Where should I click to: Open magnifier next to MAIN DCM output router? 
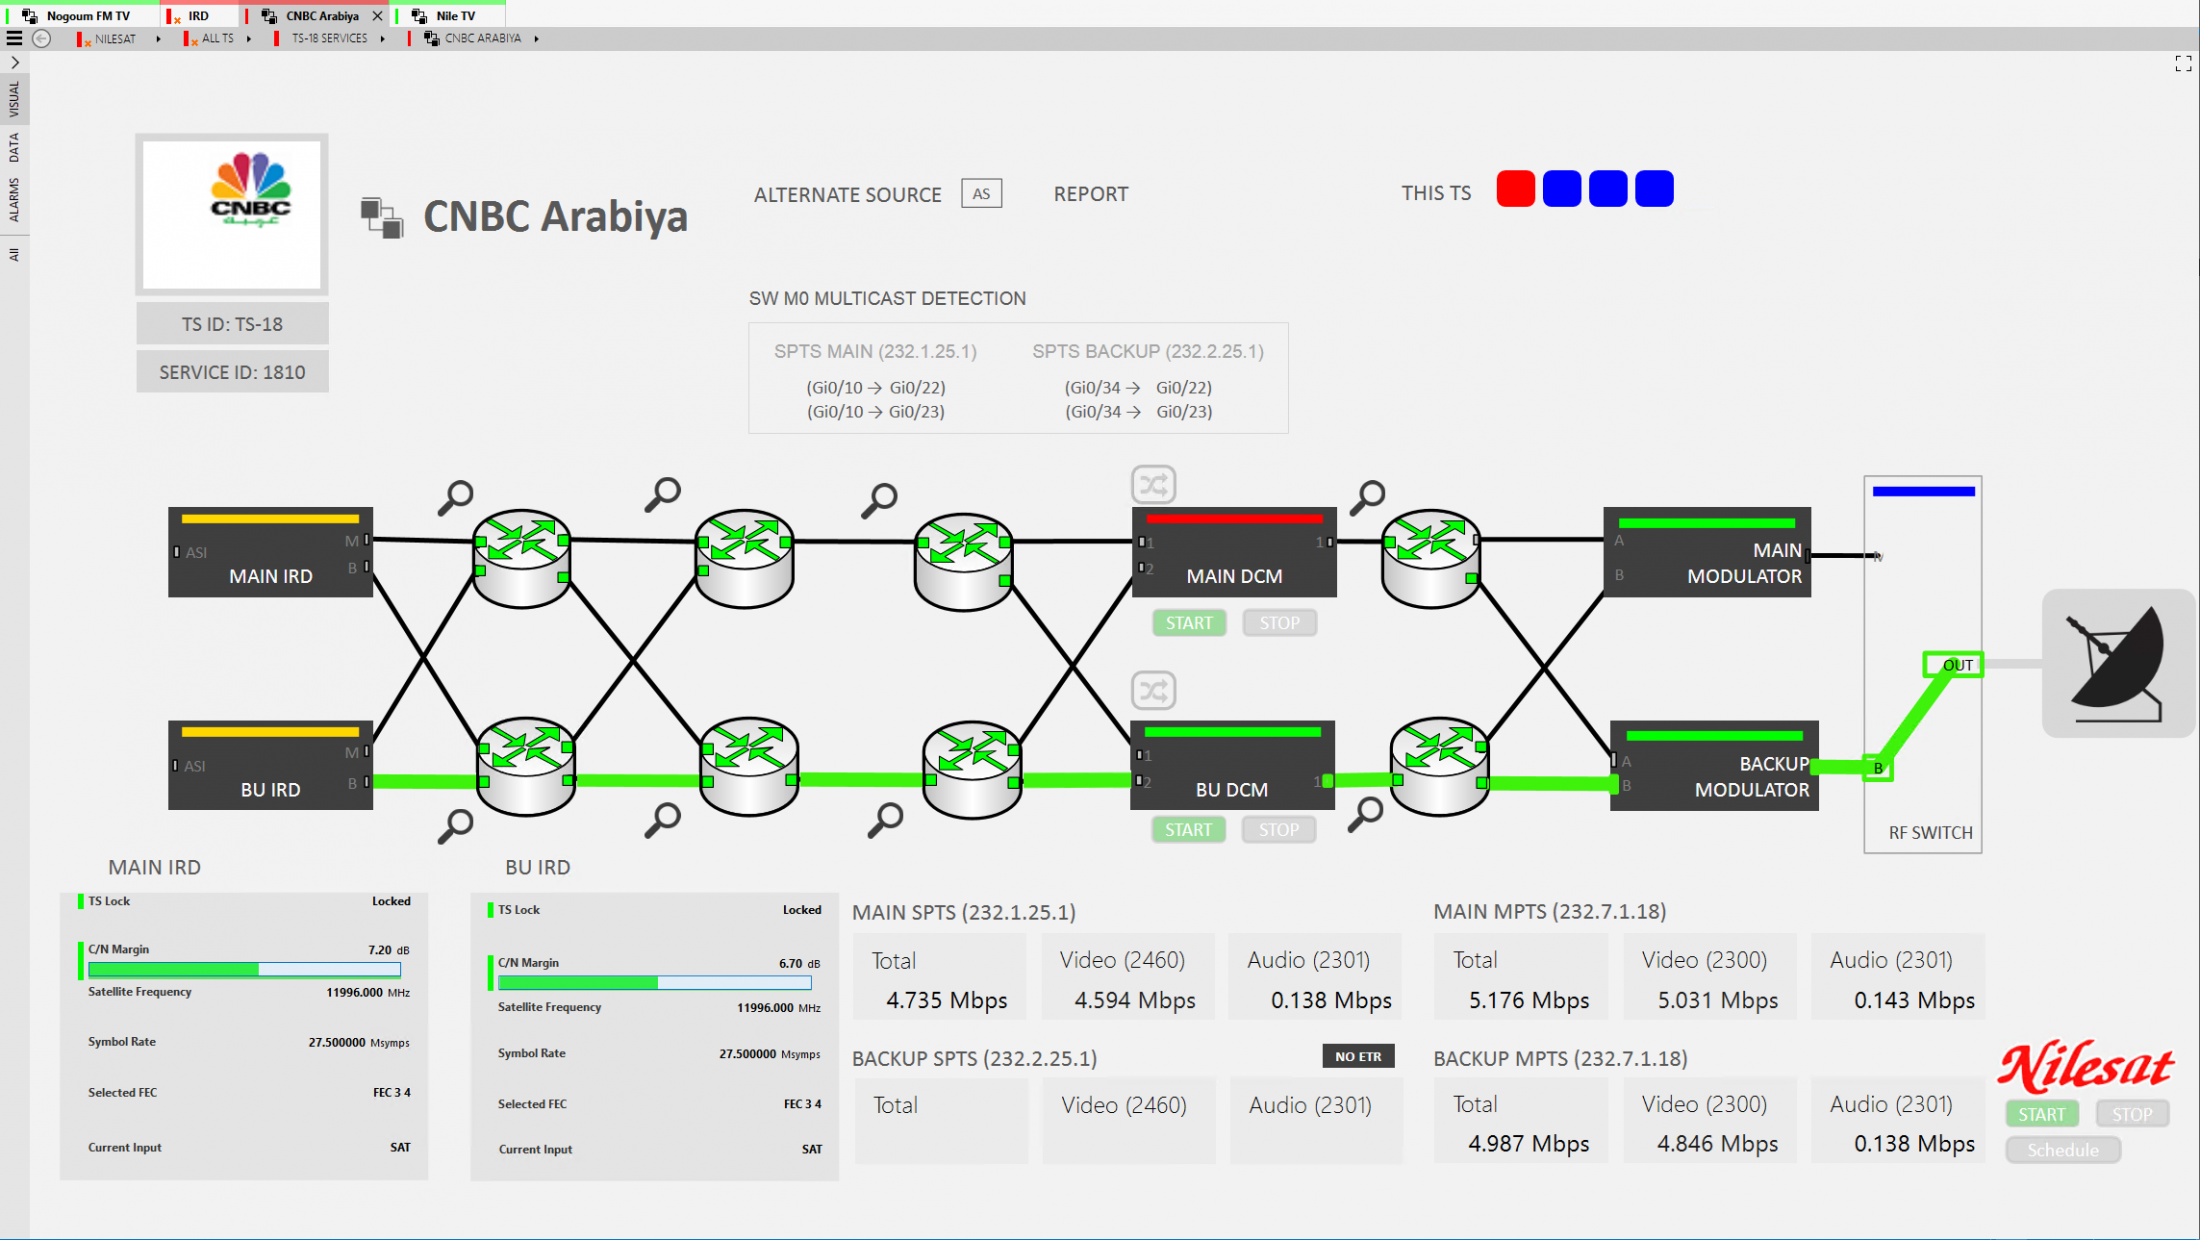pos(1368,497)
